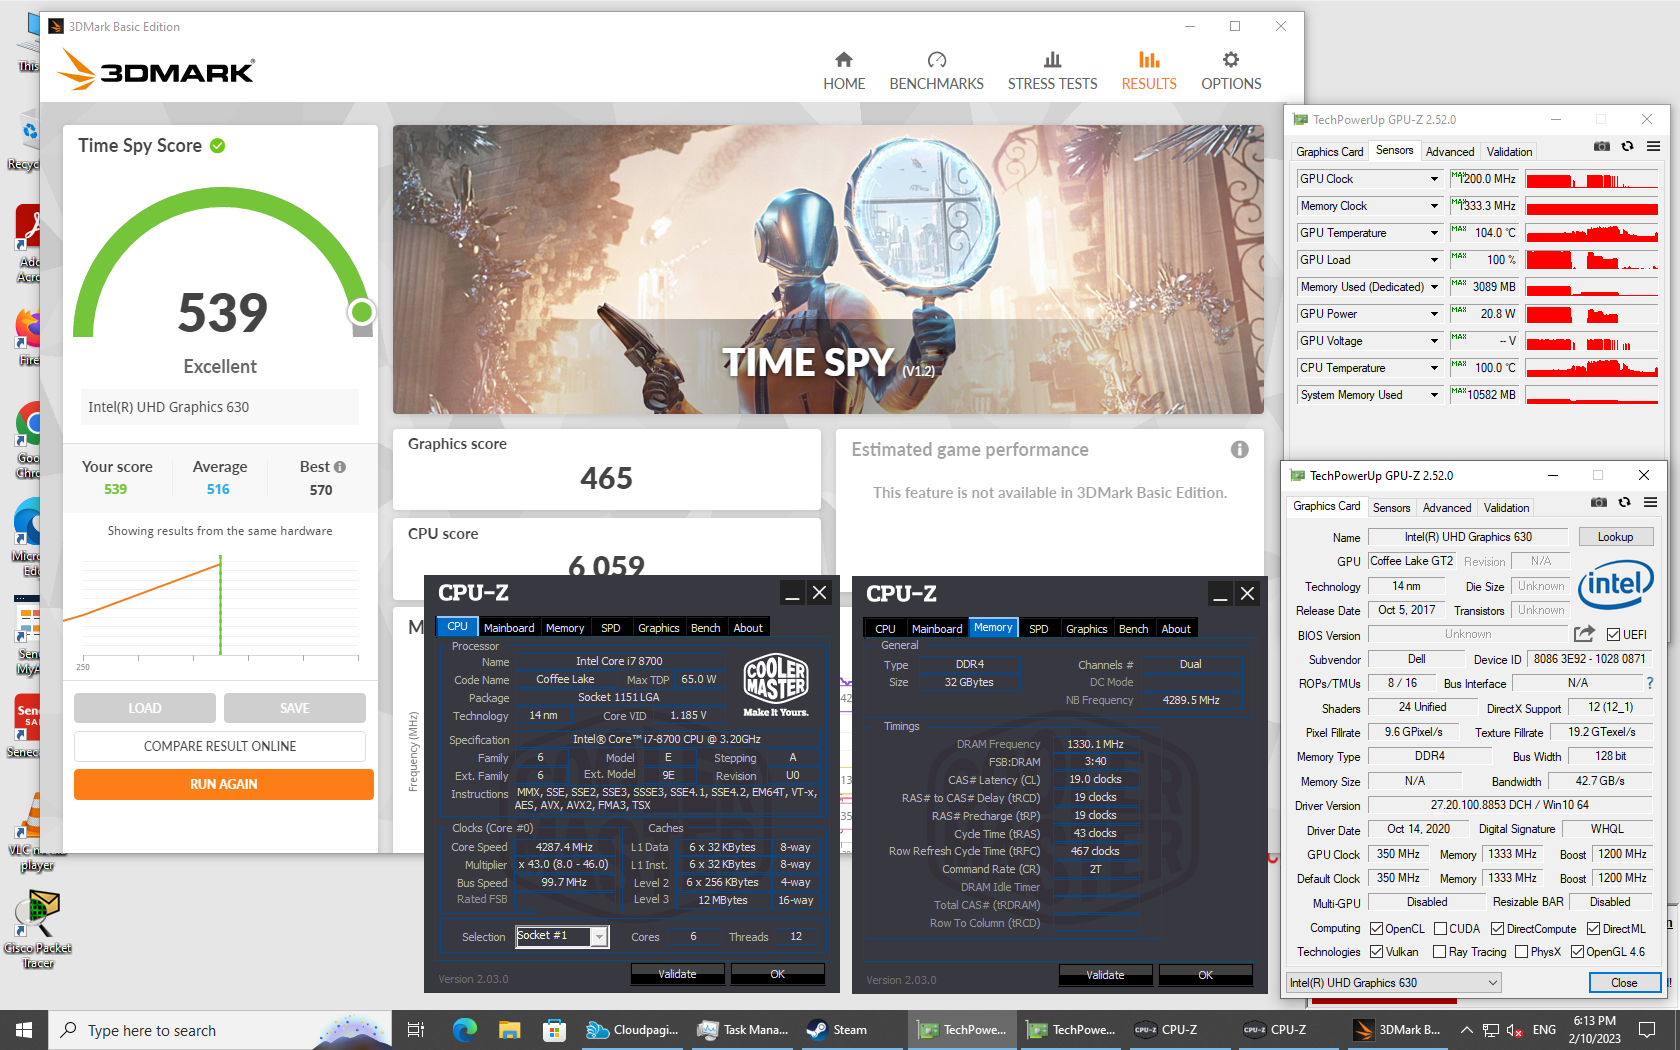Open the hamburger menu in GPU-Z Sensors window
The width and height of the screenshot is (1680, 1050).
pos(1654,146)
